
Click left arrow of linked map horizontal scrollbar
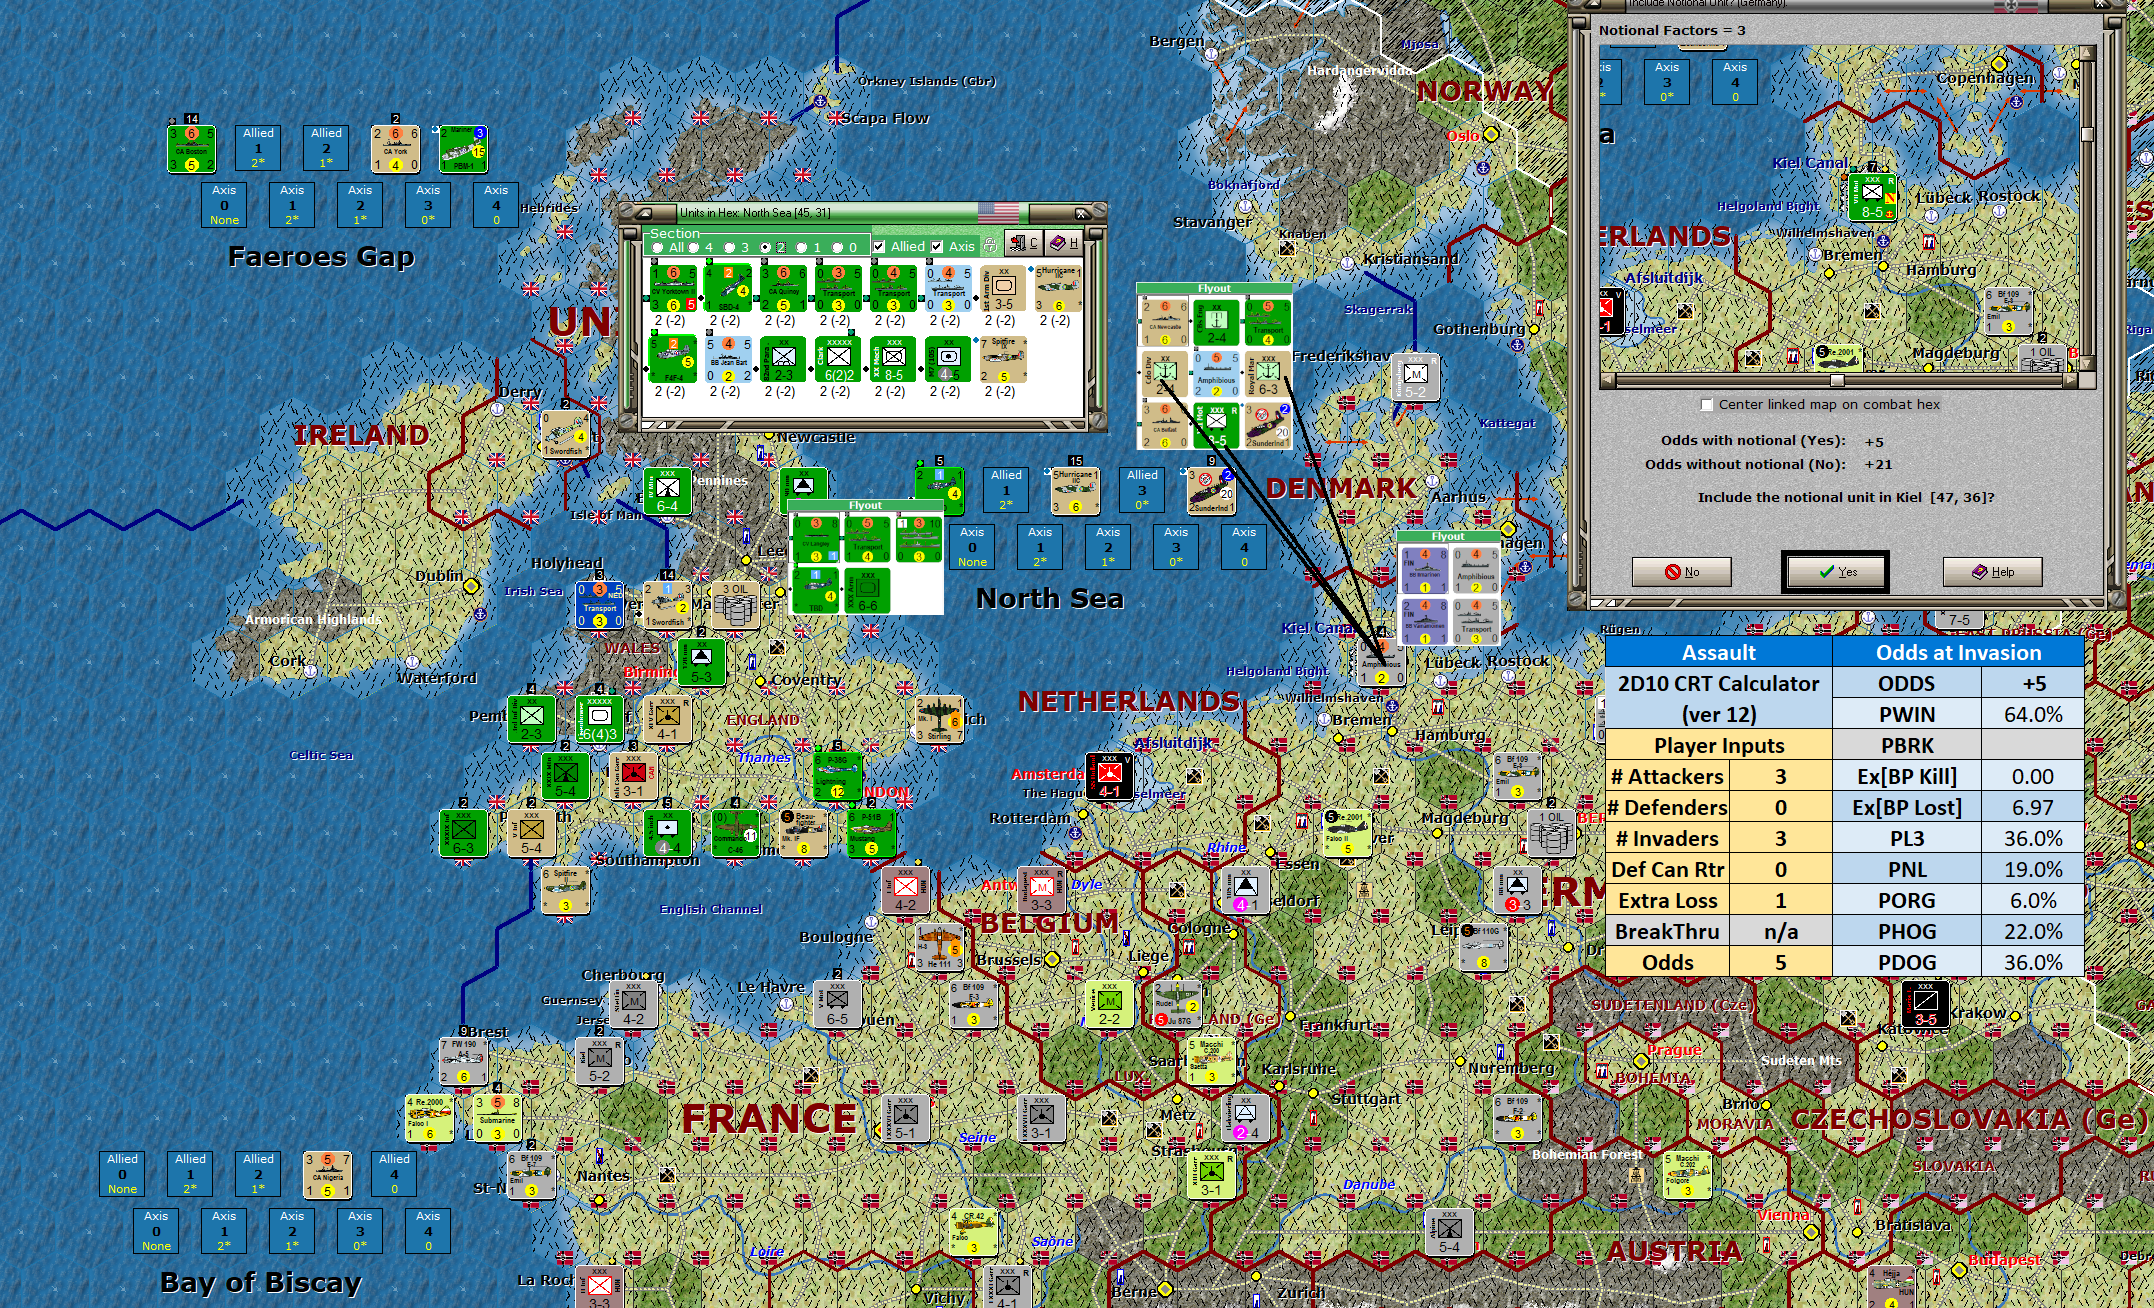(x=1606, y=380)
